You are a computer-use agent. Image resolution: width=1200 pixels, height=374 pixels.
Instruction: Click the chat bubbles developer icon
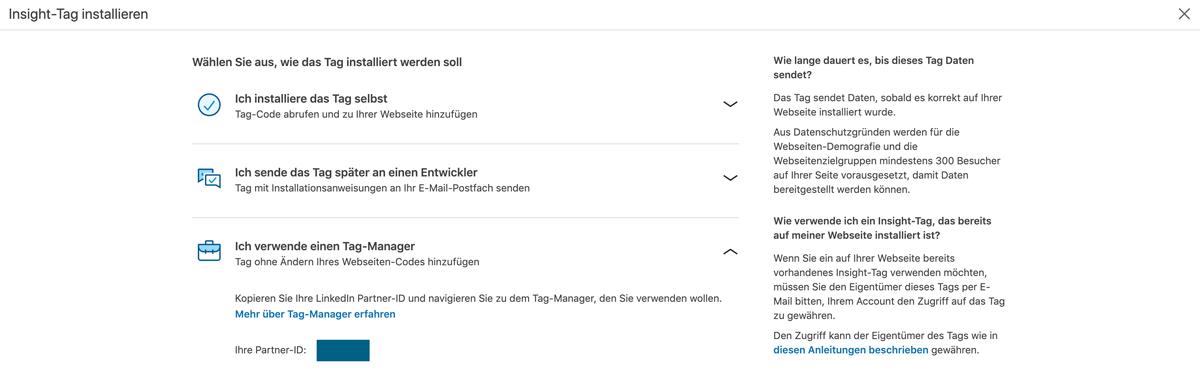coord(209,179)
